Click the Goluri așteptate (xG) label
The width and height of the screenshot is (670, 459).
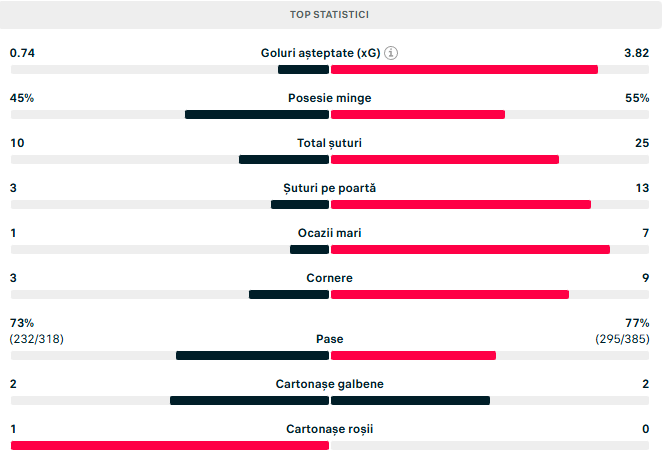[320, 53]
